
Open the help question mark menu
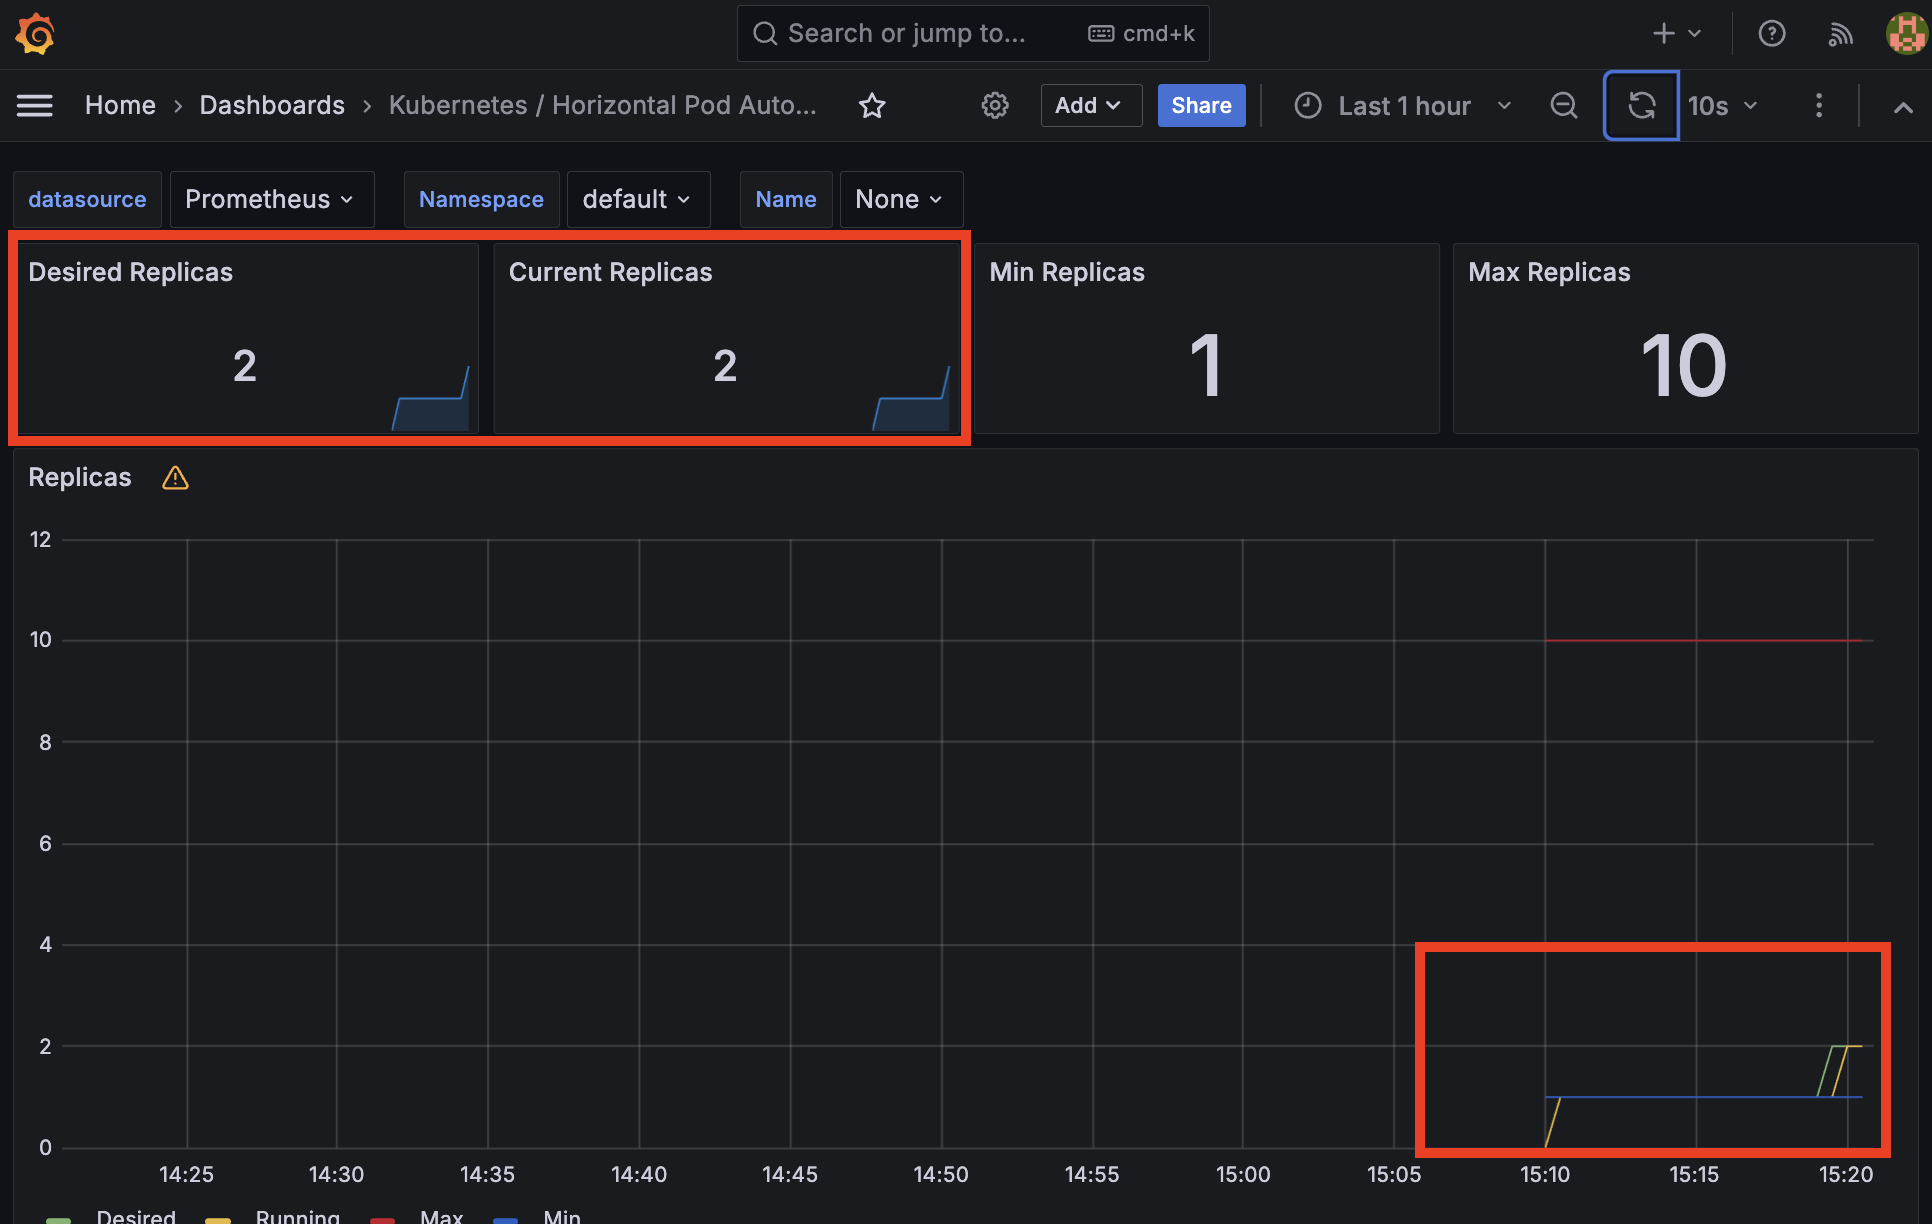click(x=1772, y=34)
